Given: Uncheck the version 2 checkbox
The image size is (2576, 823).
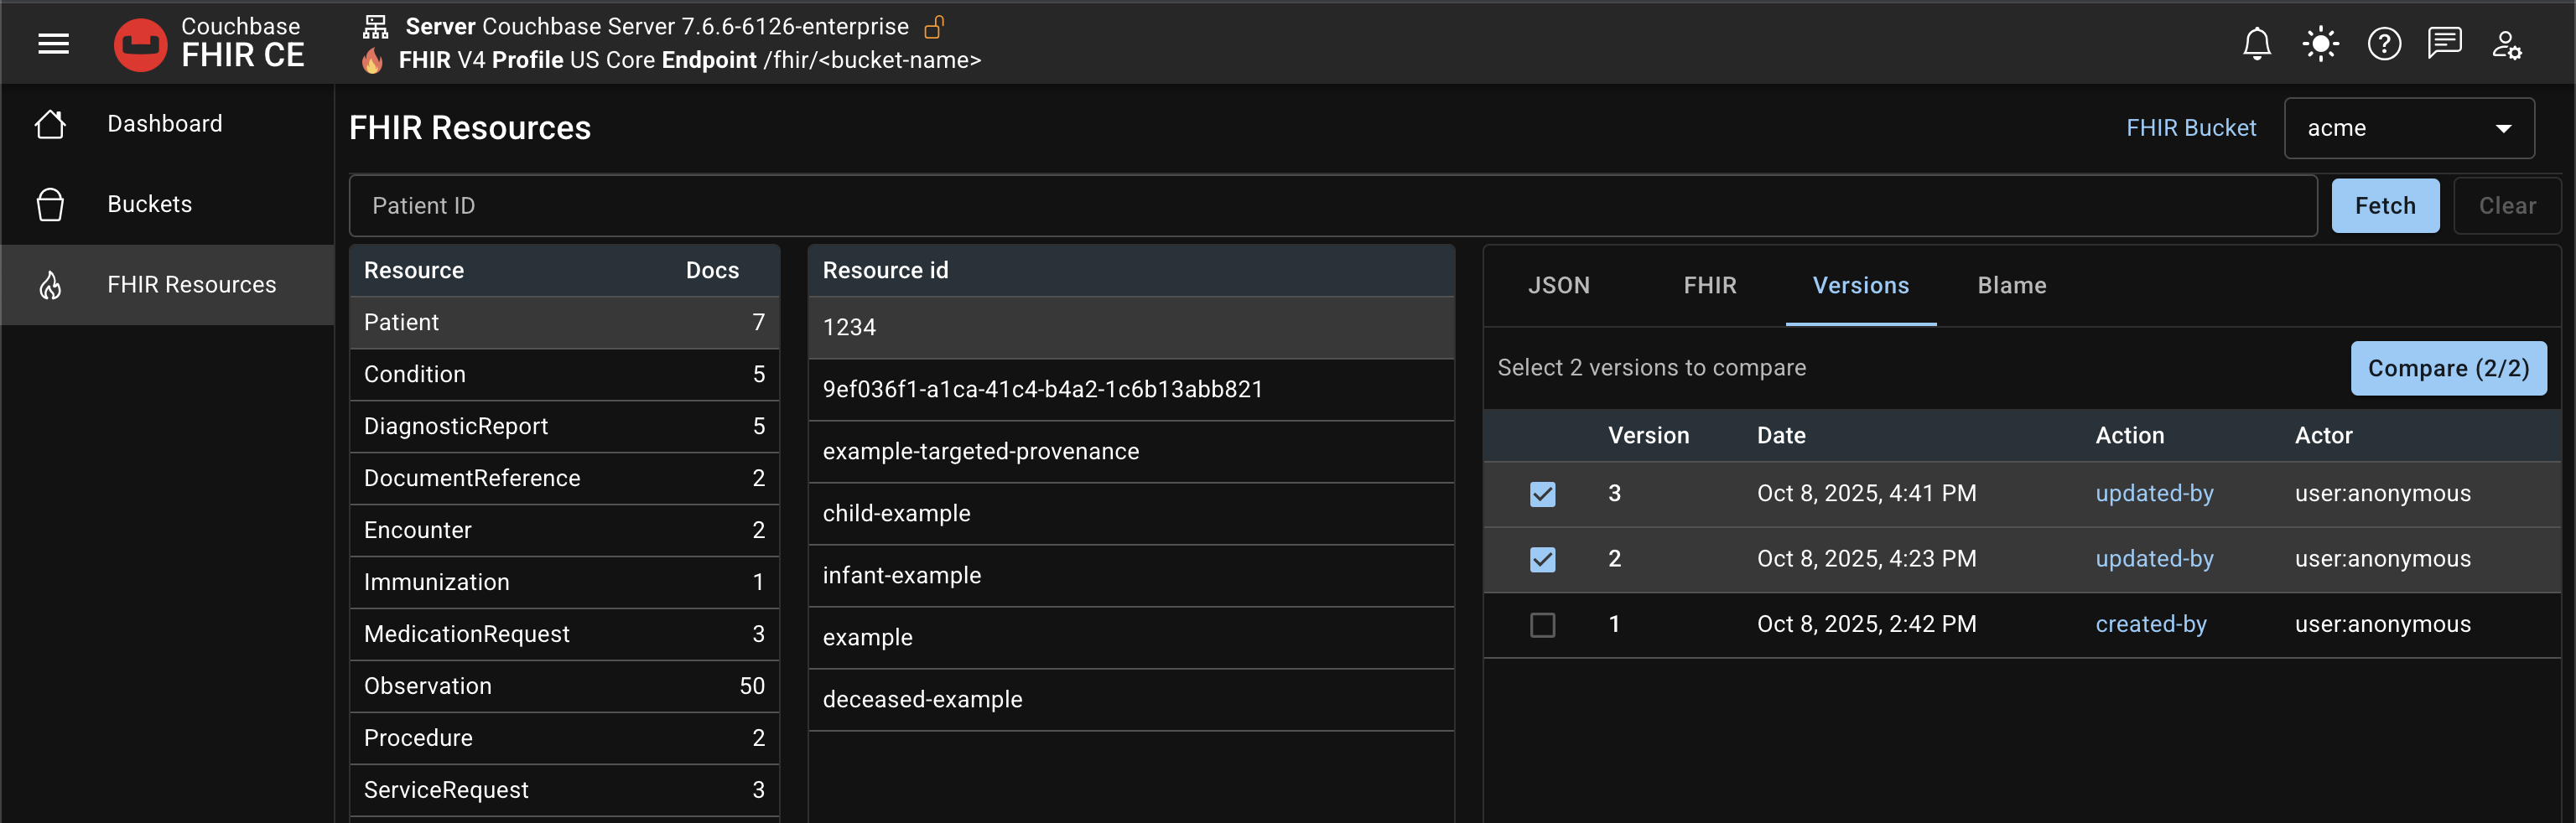Looking at the screenshot, I should pyautogui.click(x=1542, y=559).
